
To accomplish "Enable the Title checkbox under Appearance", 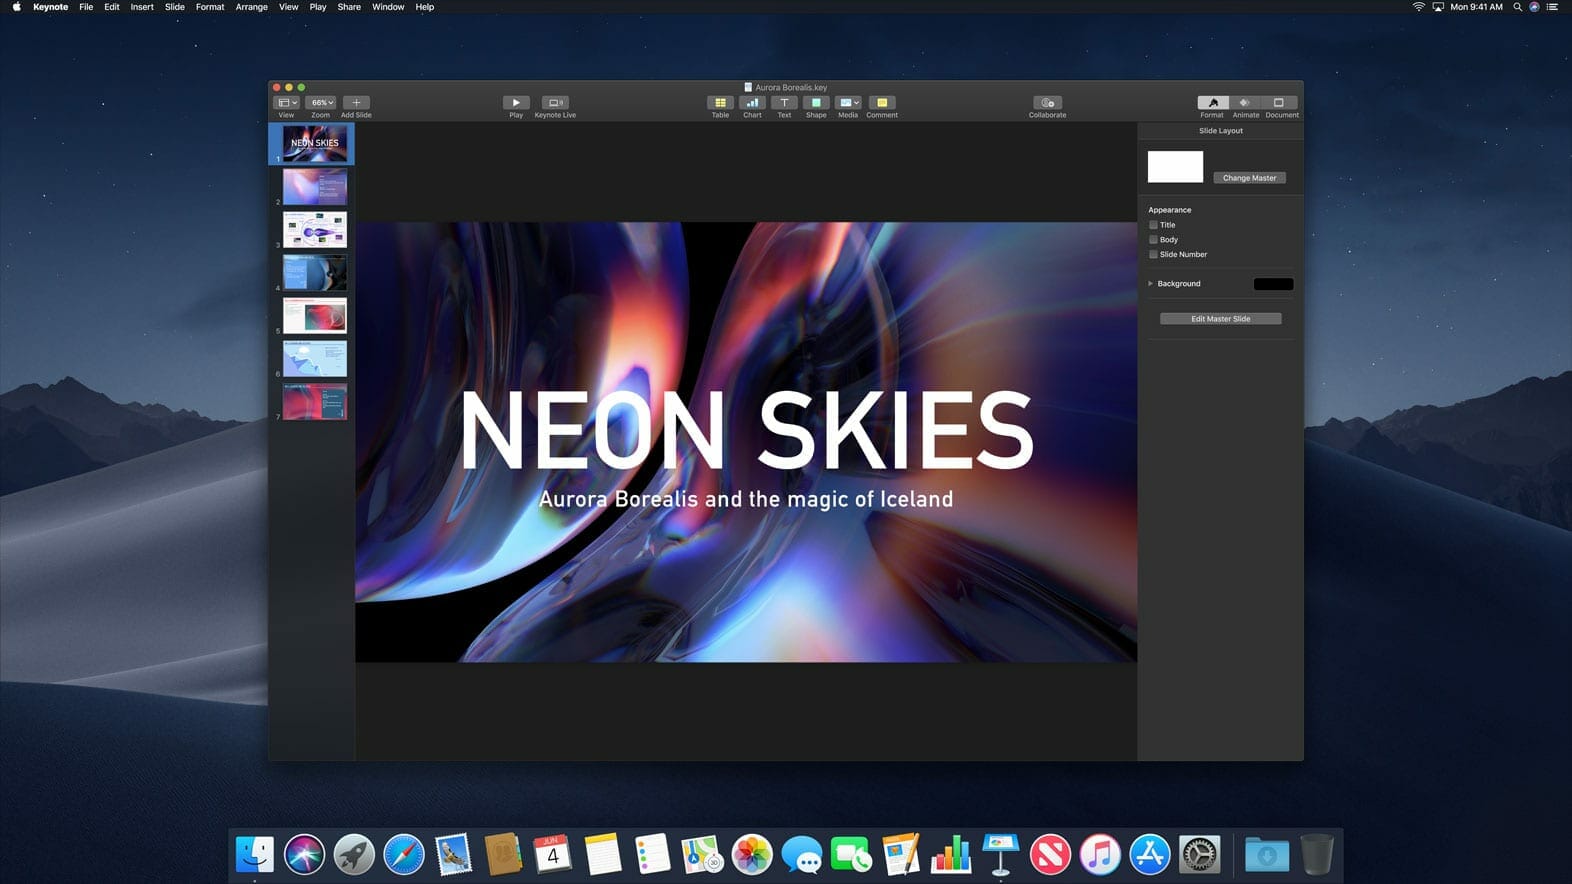I will coord(1153,225).
